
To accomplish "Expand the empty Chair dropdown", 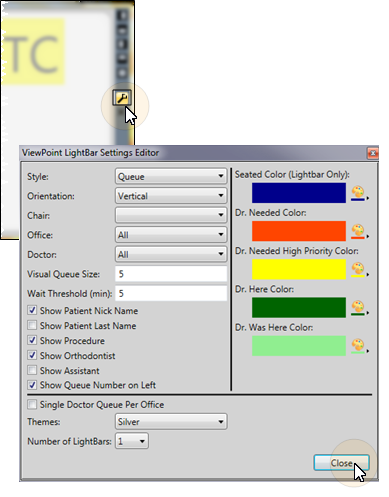I will click(171, 215).
